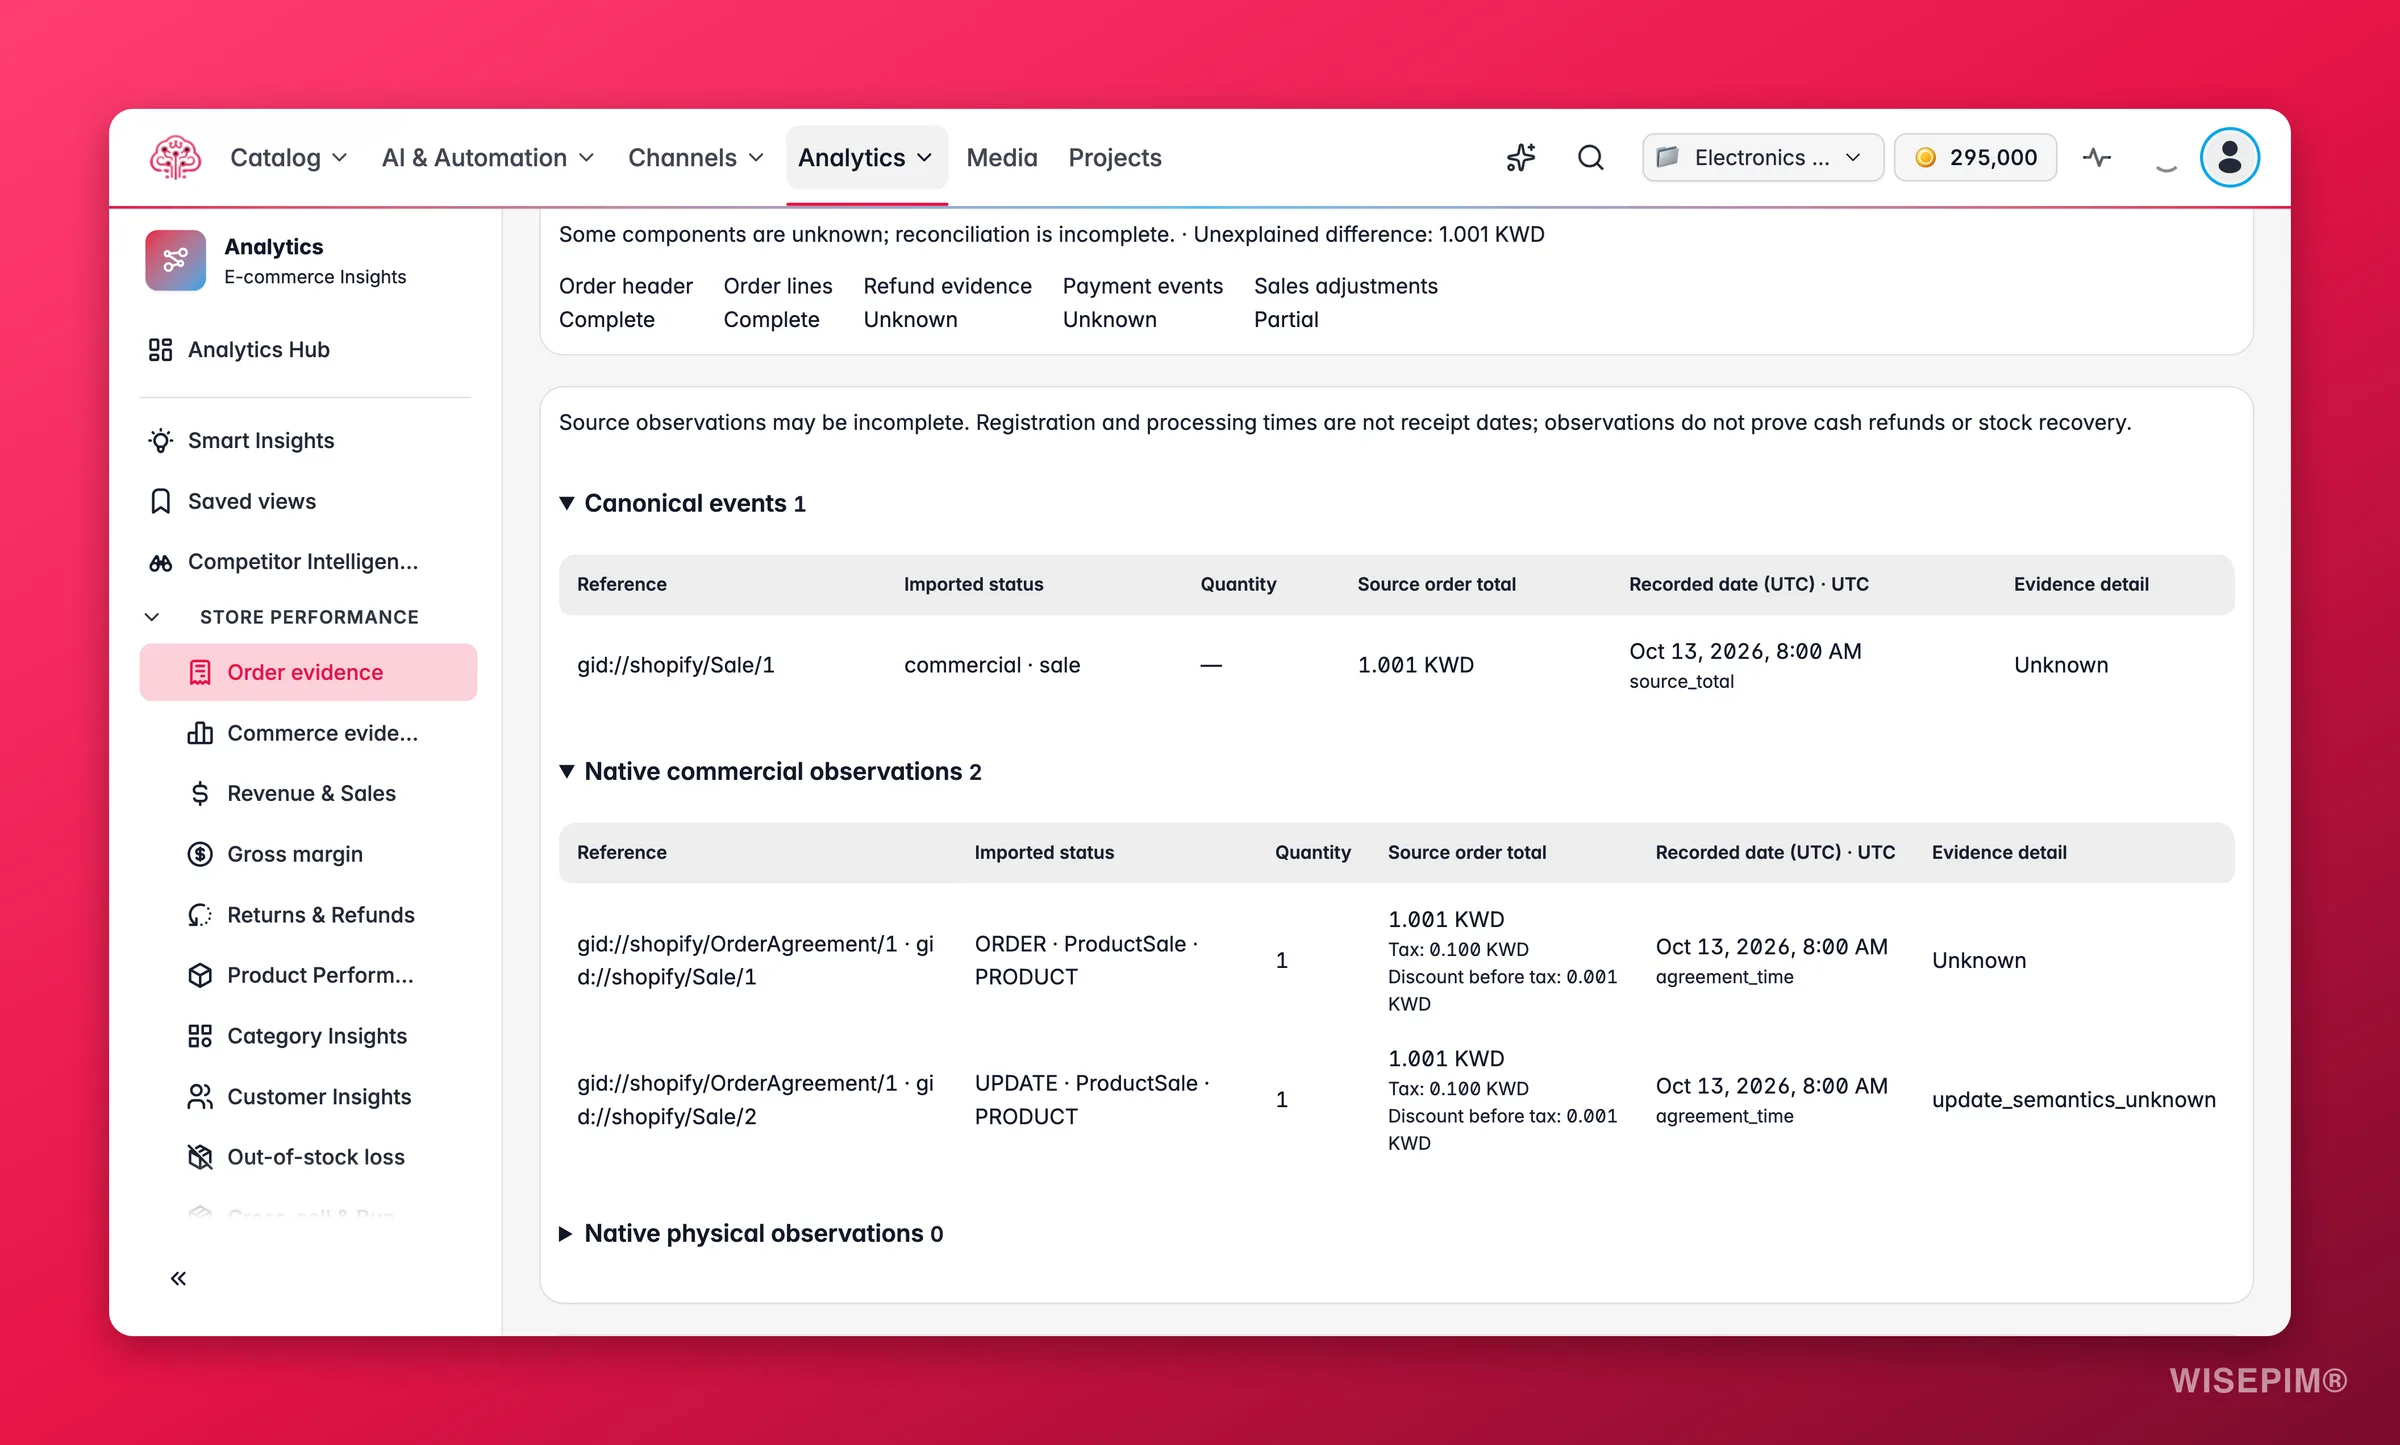This screenshot has width=2400, height=1445.
Task: Click the 295,000 credits button
Action: (1975, 157)
